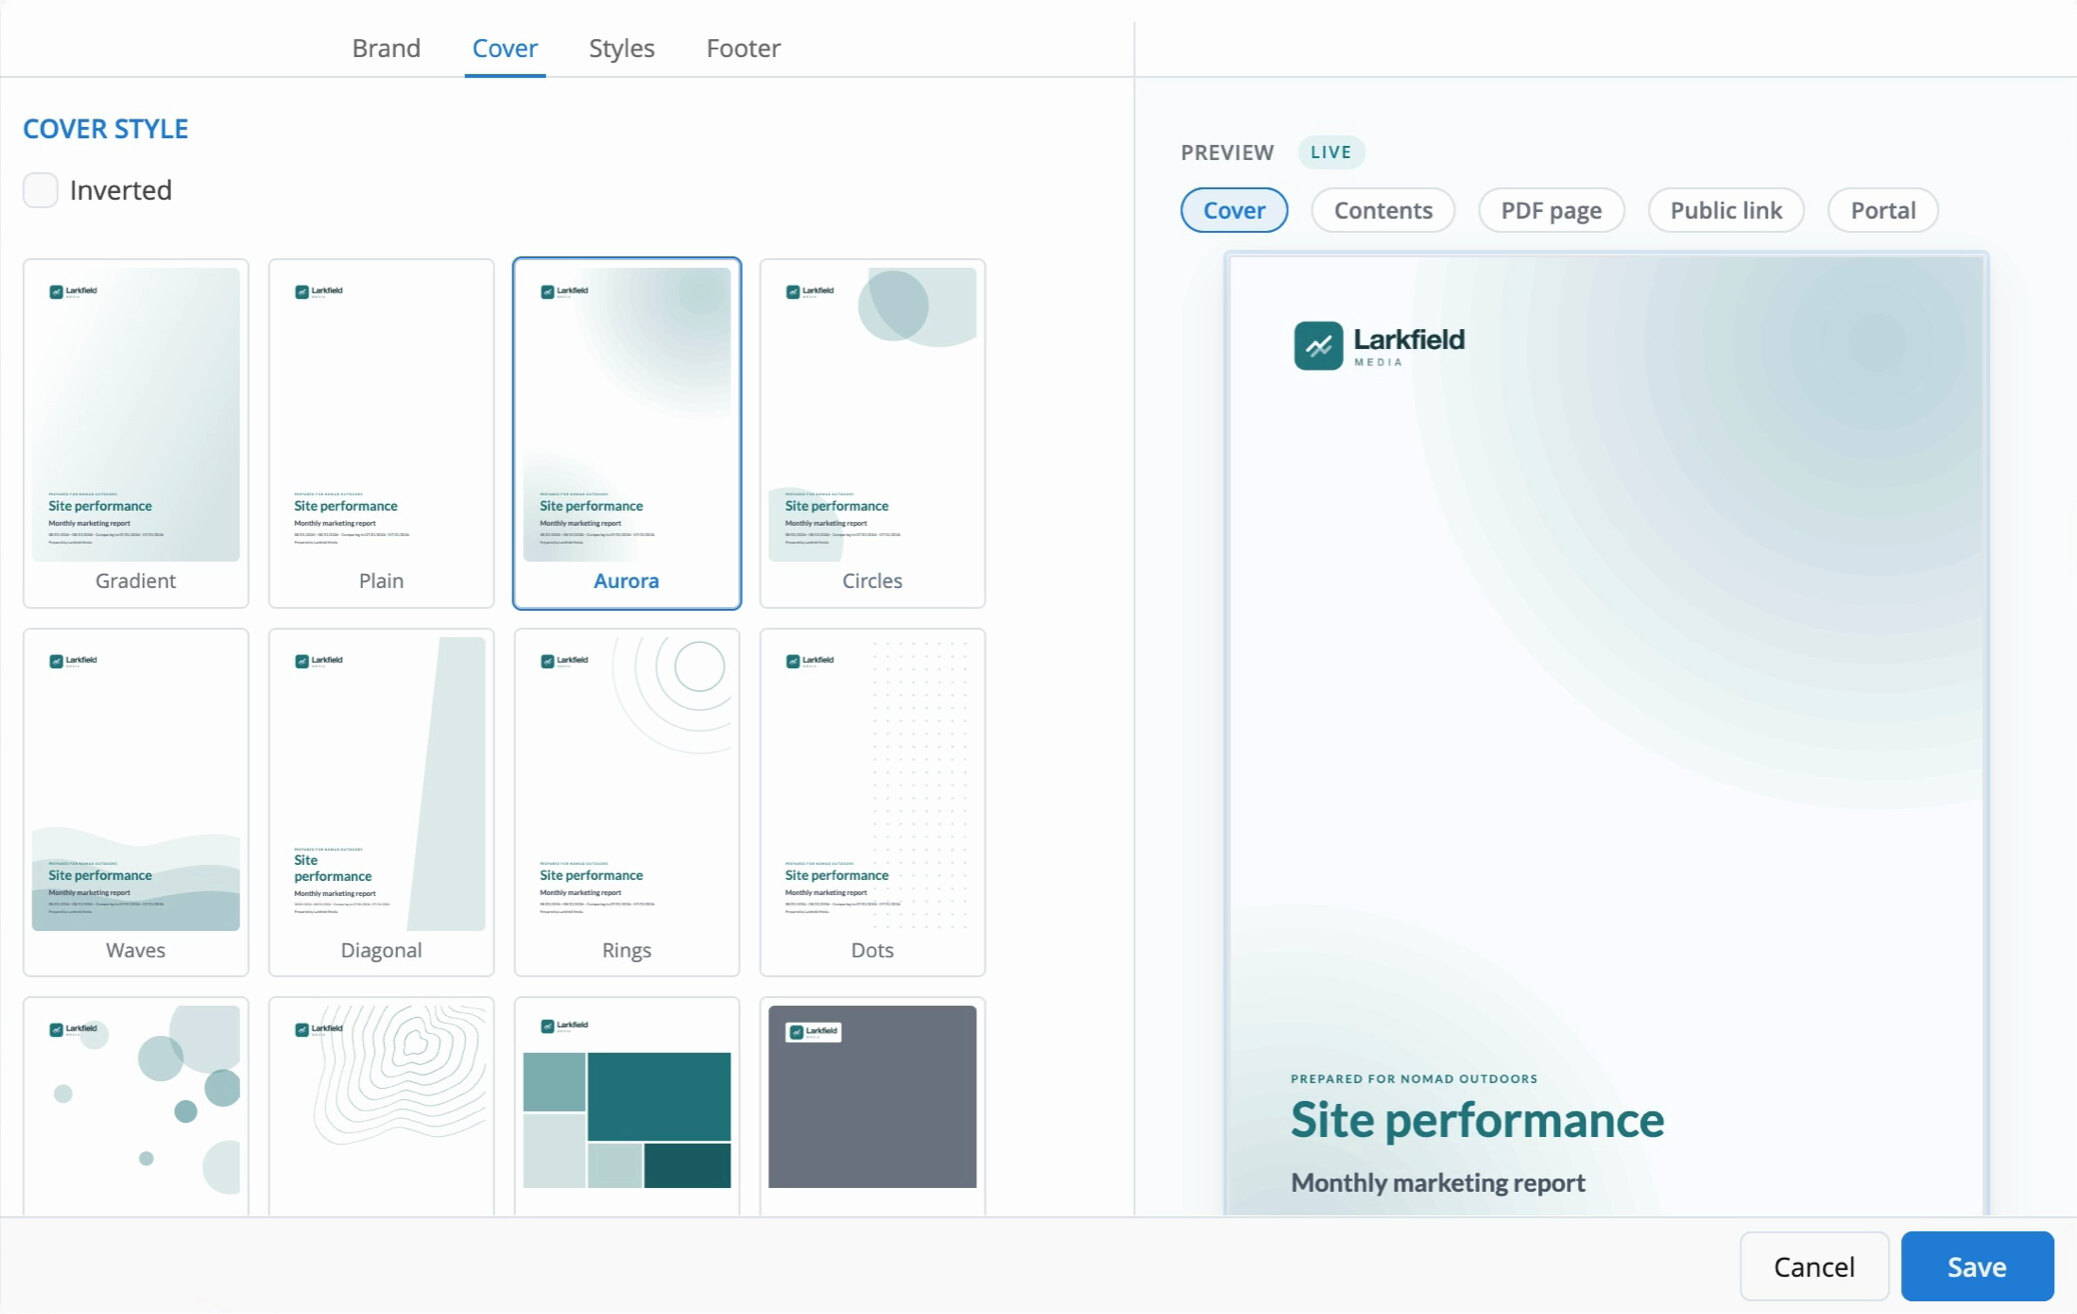Switch preview to PDF page
Image resolution: width=2077 pixels, height=1314 pixels.
[x=1551, y=210]
